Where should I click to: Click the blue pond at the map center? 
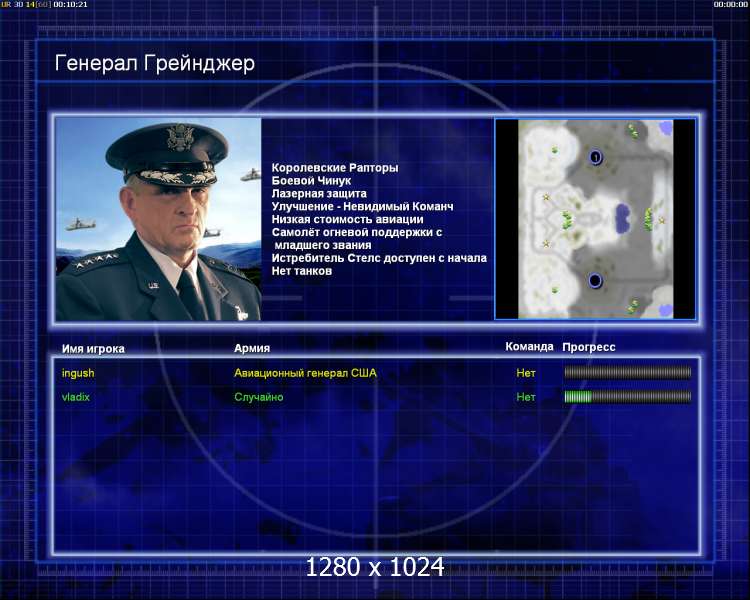point(622,218)
